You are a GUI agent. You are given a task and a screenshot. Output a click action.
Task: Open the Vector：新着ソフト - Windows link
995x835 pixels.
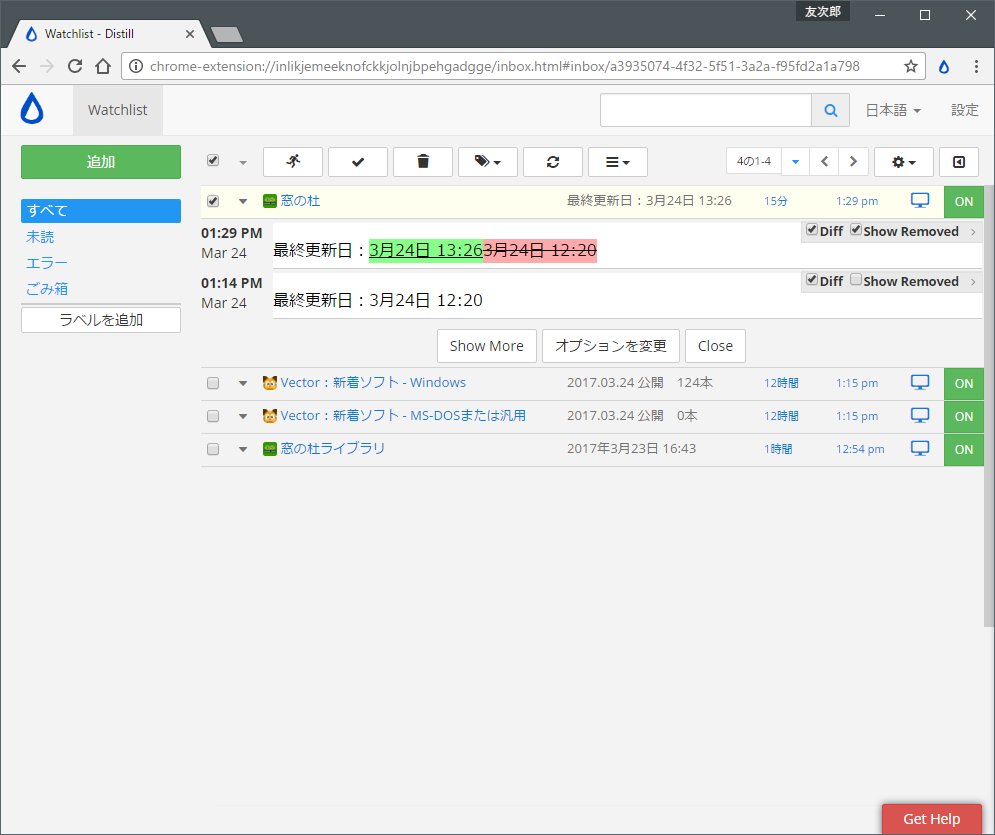point(373,383)
